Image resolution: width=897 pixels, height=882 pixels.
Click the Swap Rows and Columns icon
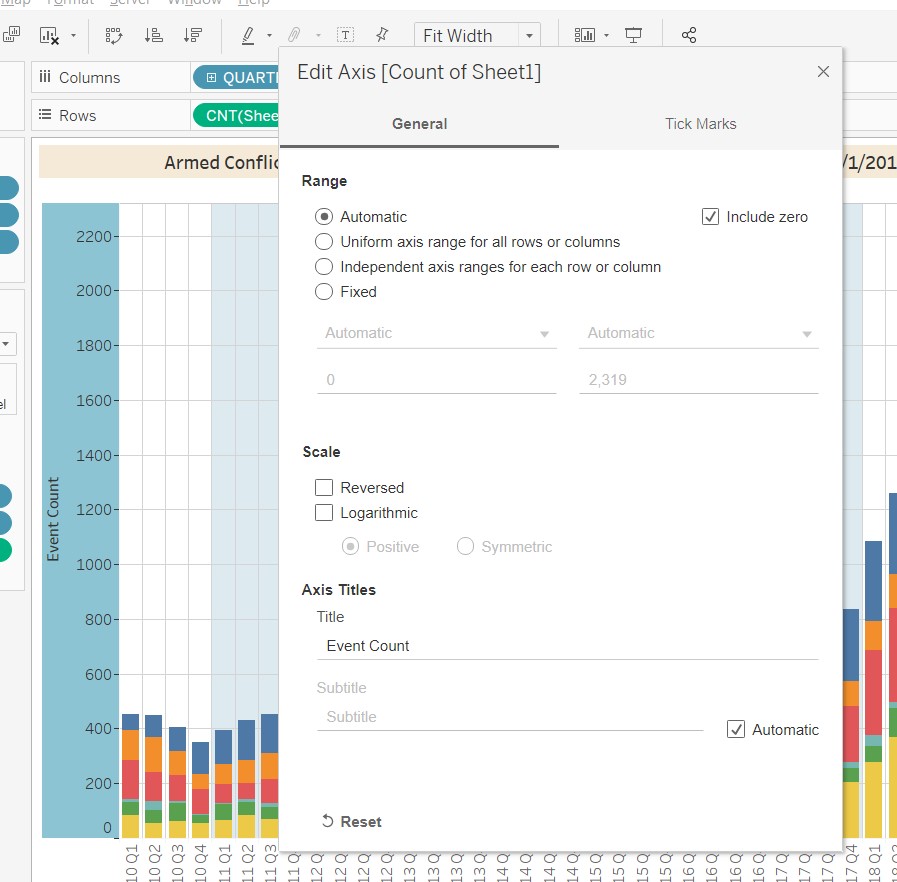tap(114, 35)
